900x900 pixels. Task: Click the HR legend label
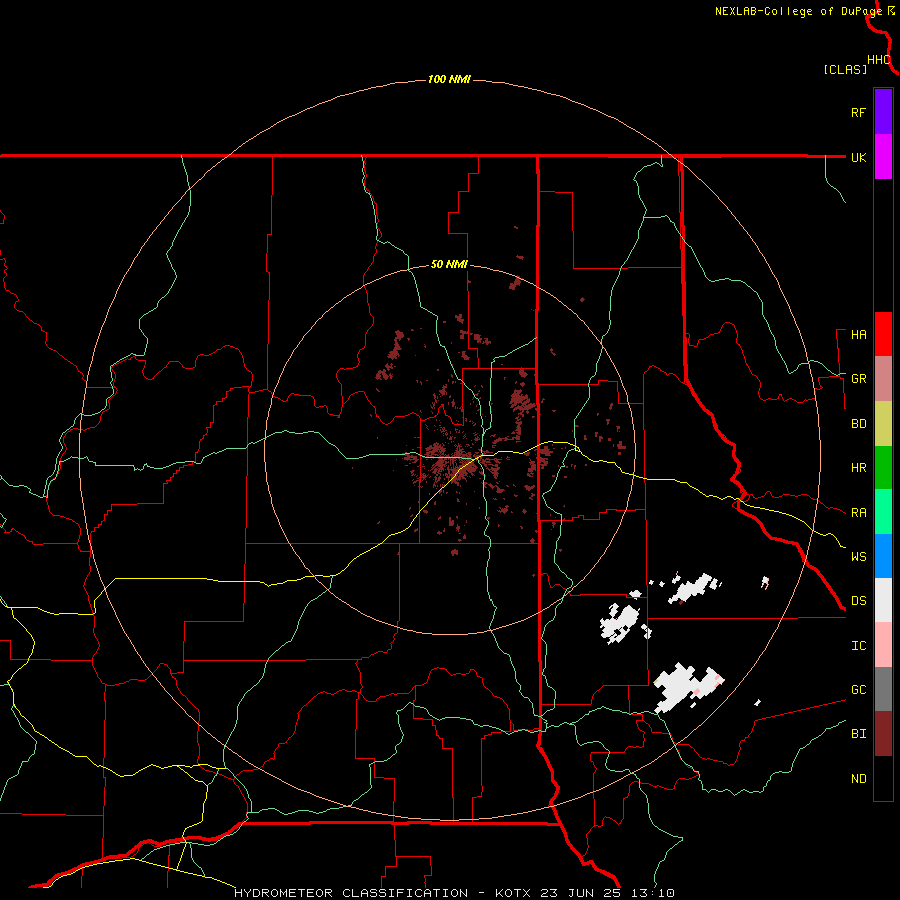858,468
